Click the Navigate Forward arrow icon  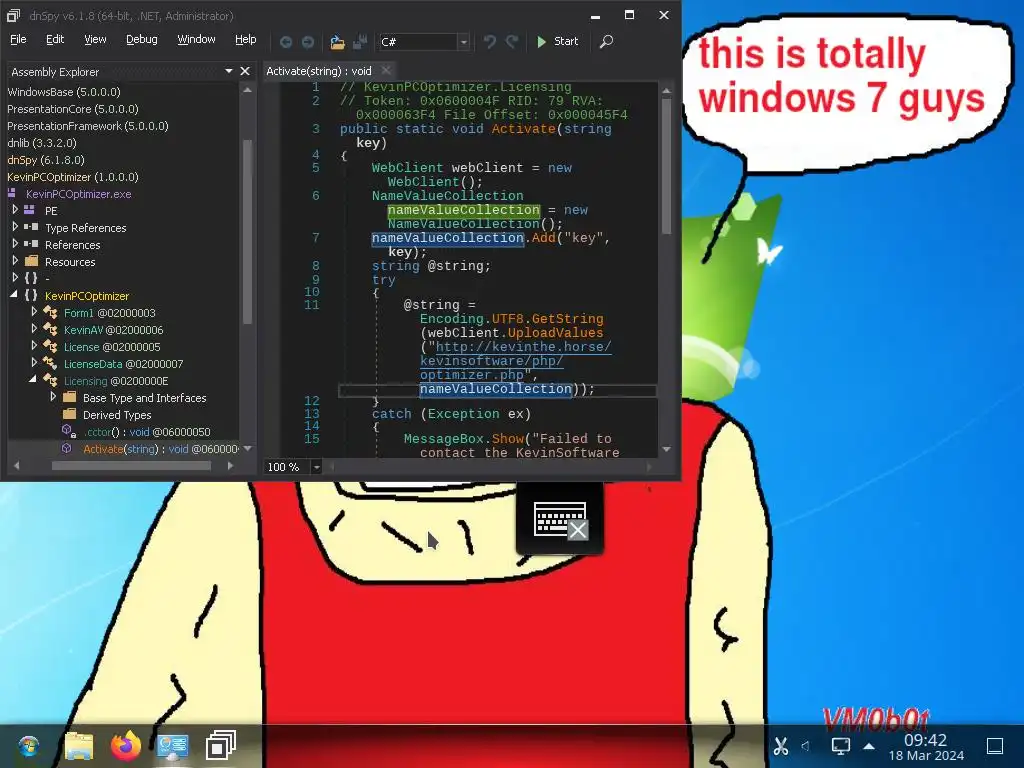[x=308, y=42]
